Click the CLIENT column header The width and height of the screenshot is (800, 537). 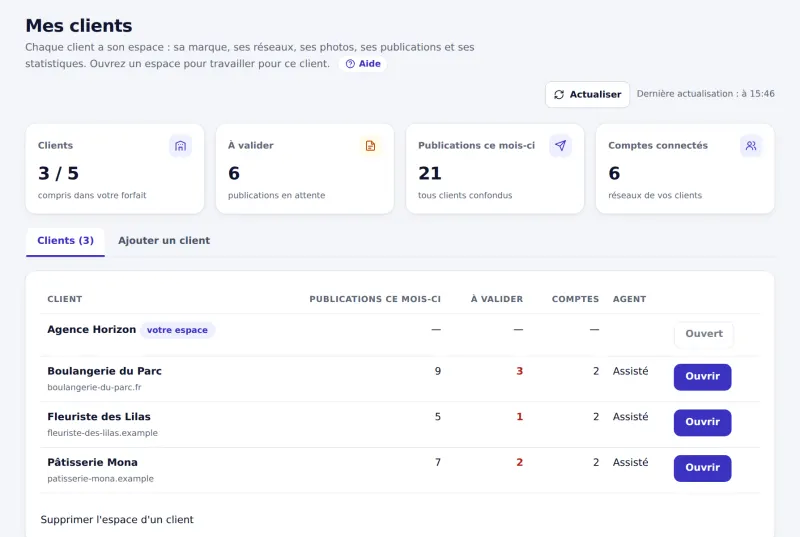tap(65, 299)
